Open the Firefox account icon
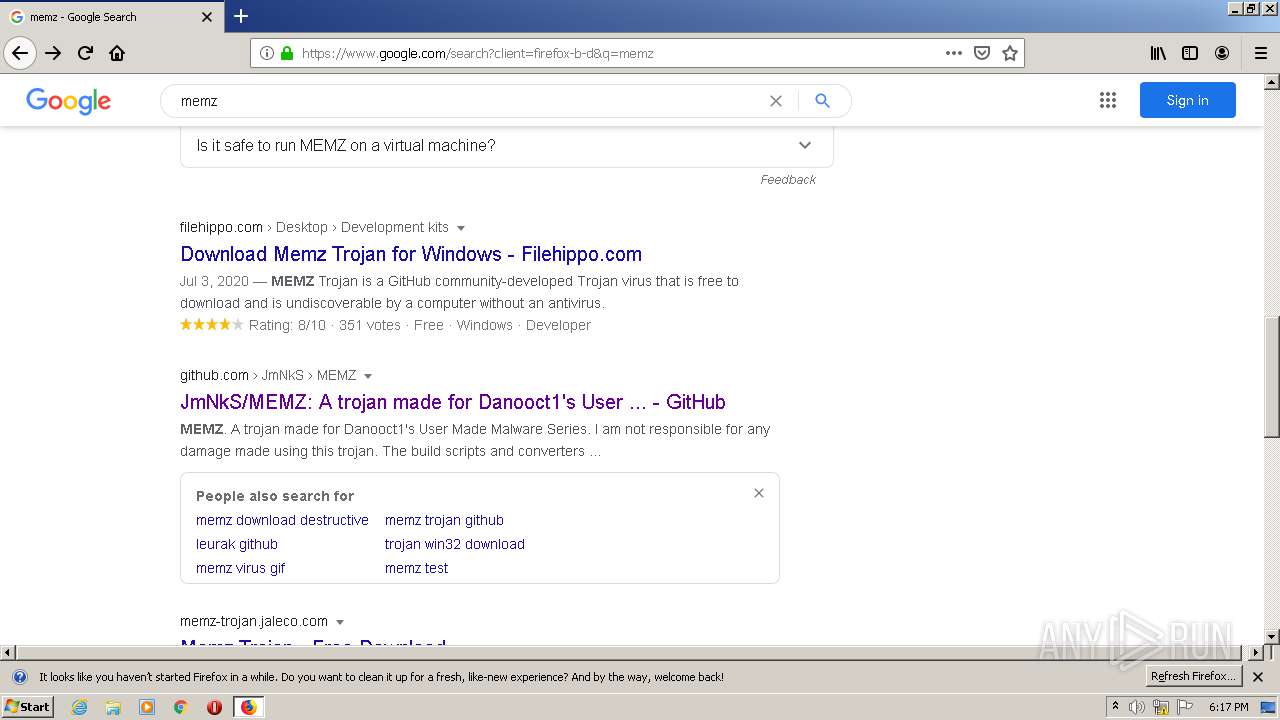This screenshot has width=1280, height=720. click(x=1222, y=53)
